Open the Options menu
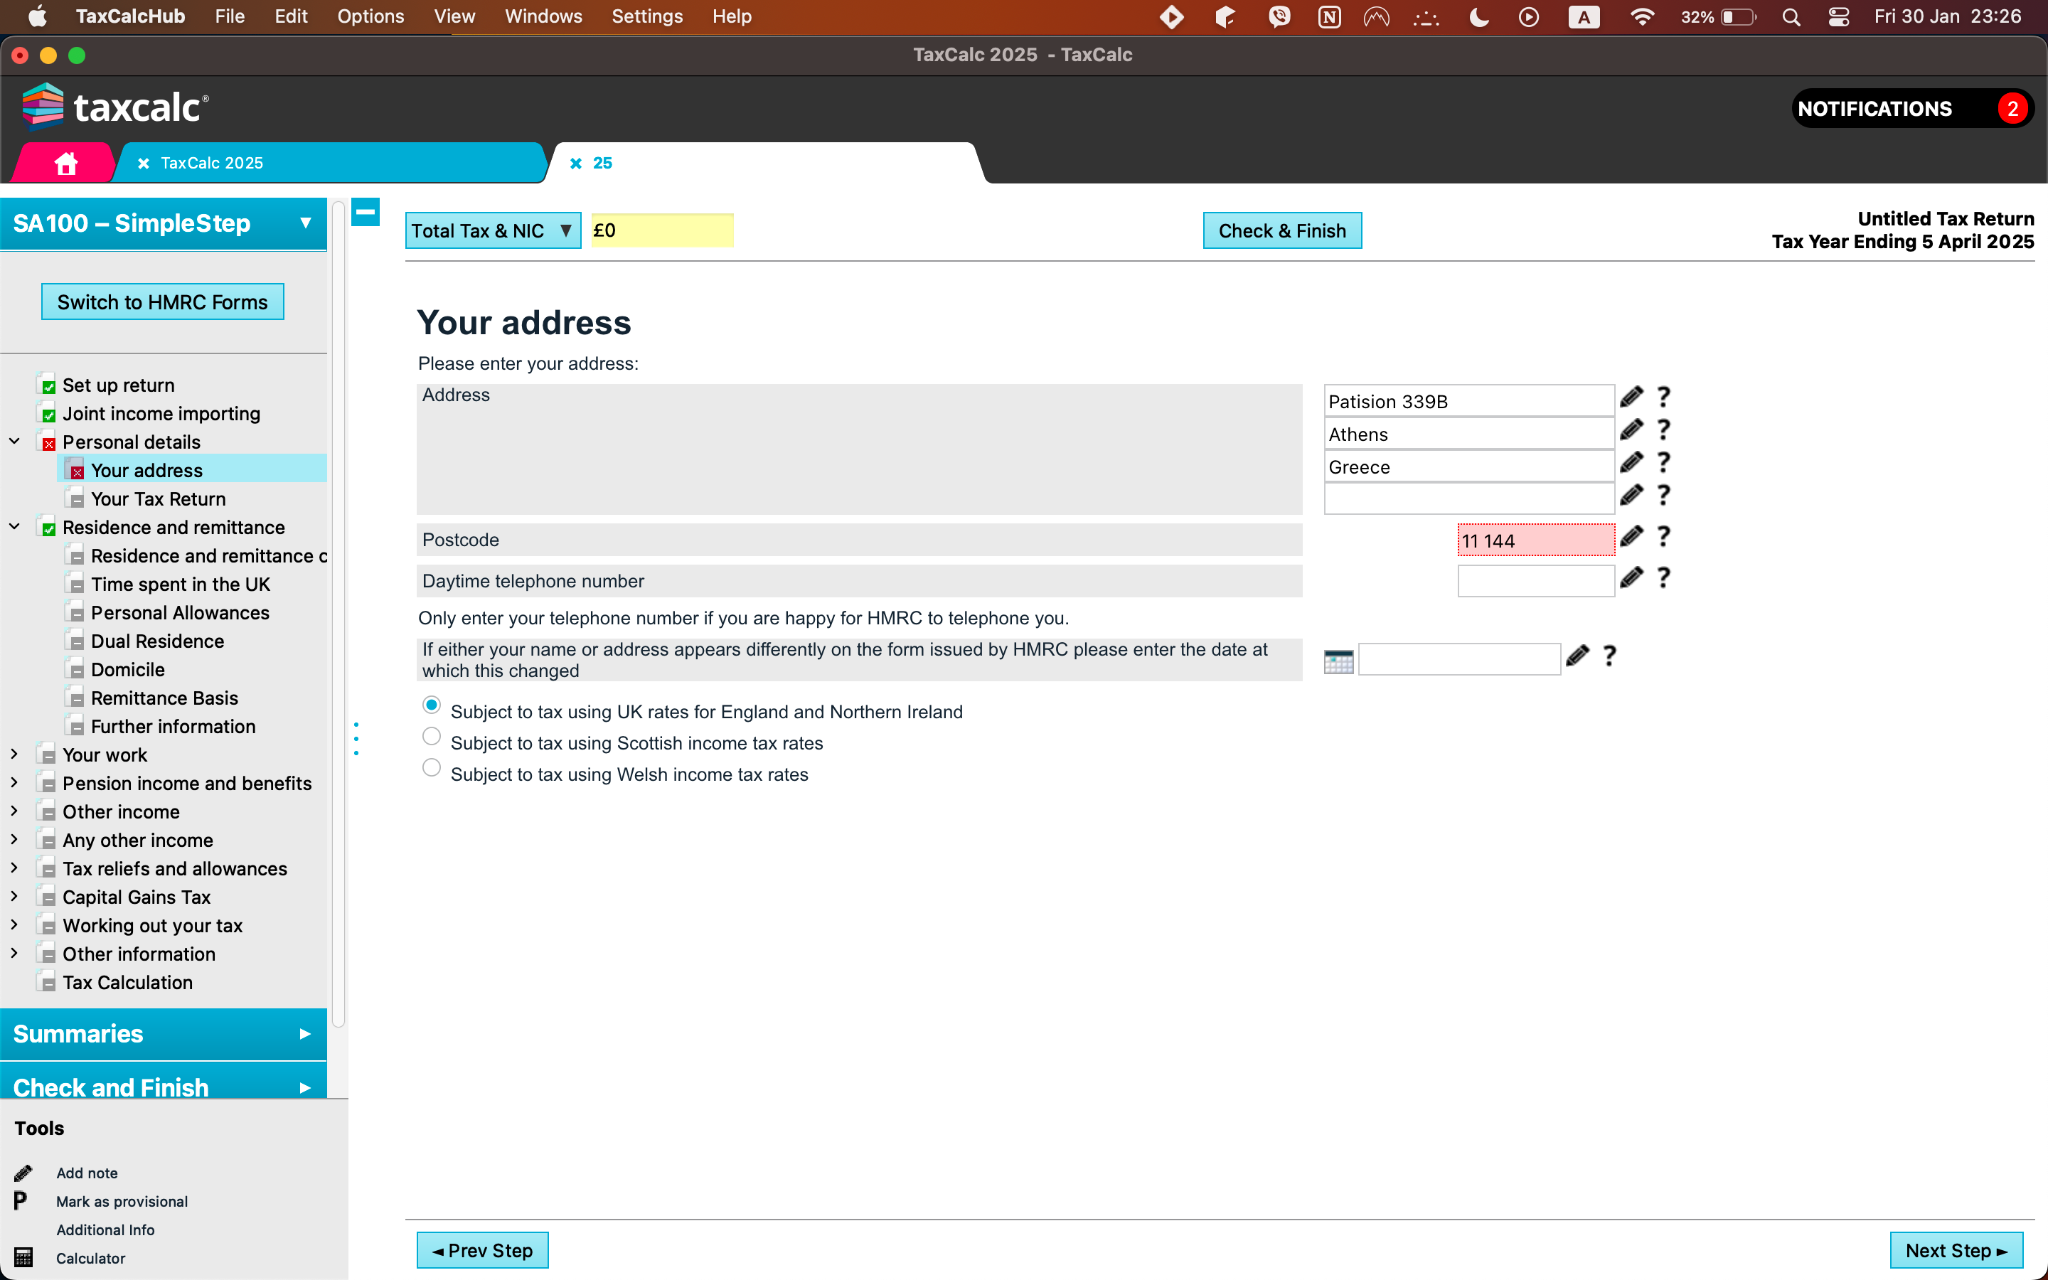2048x1280 pixels. pyautogui.click(x=370, y=17)
